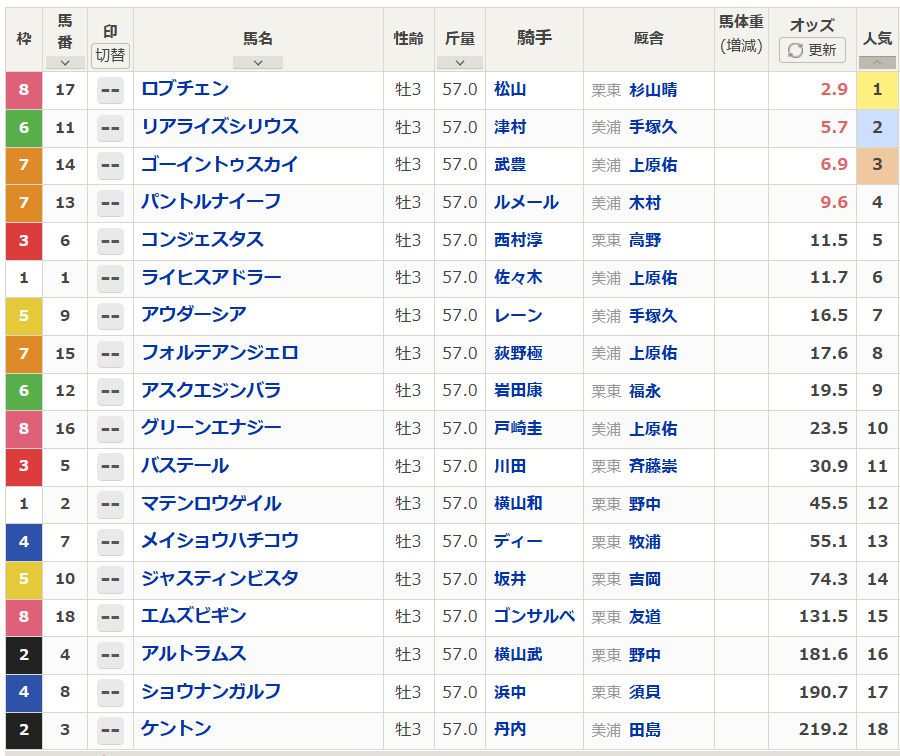The height and width of the screenshot is (756, 900).
Task: Open trainer page for 木村
Action: 645,203
